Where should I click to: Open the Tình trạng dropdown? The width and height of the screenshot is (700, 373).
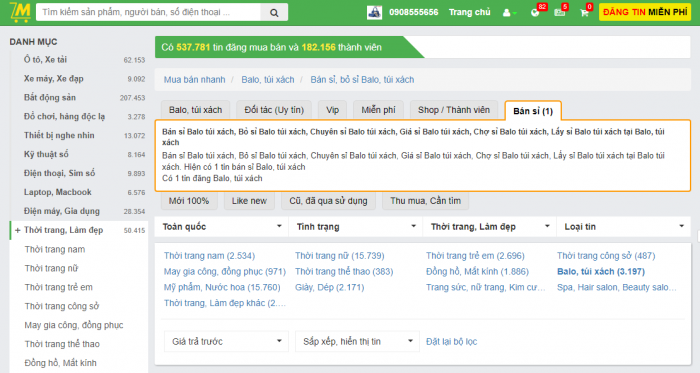point(356,227)
